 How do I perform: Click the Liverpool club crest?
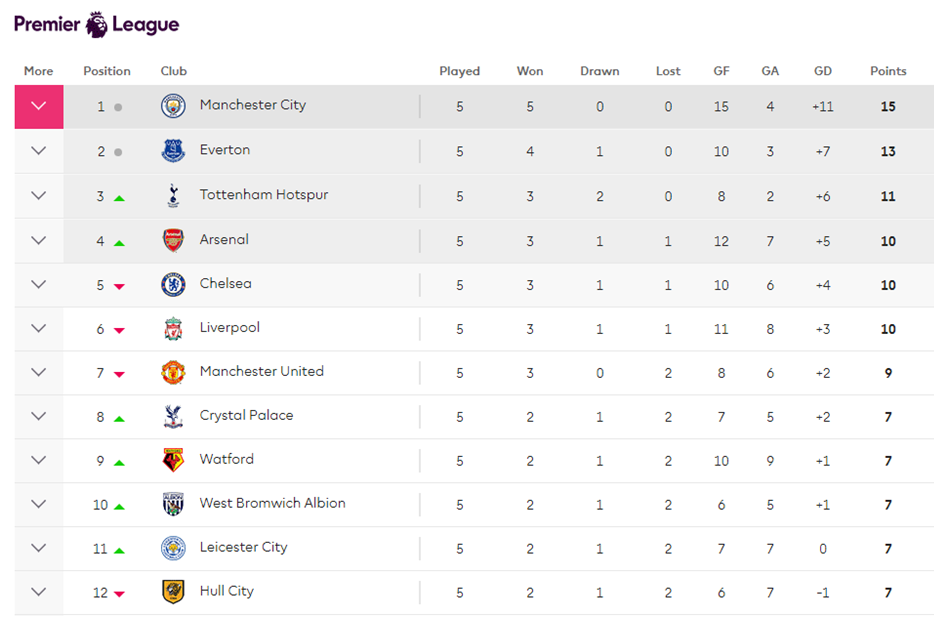pos(174,328)
